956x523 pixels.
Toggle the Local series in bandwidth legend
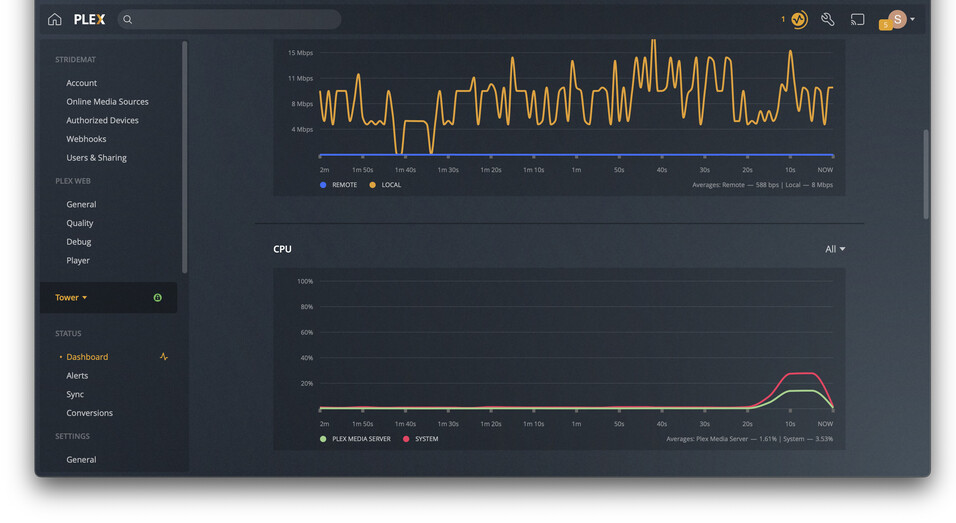[x=385, y=185]
